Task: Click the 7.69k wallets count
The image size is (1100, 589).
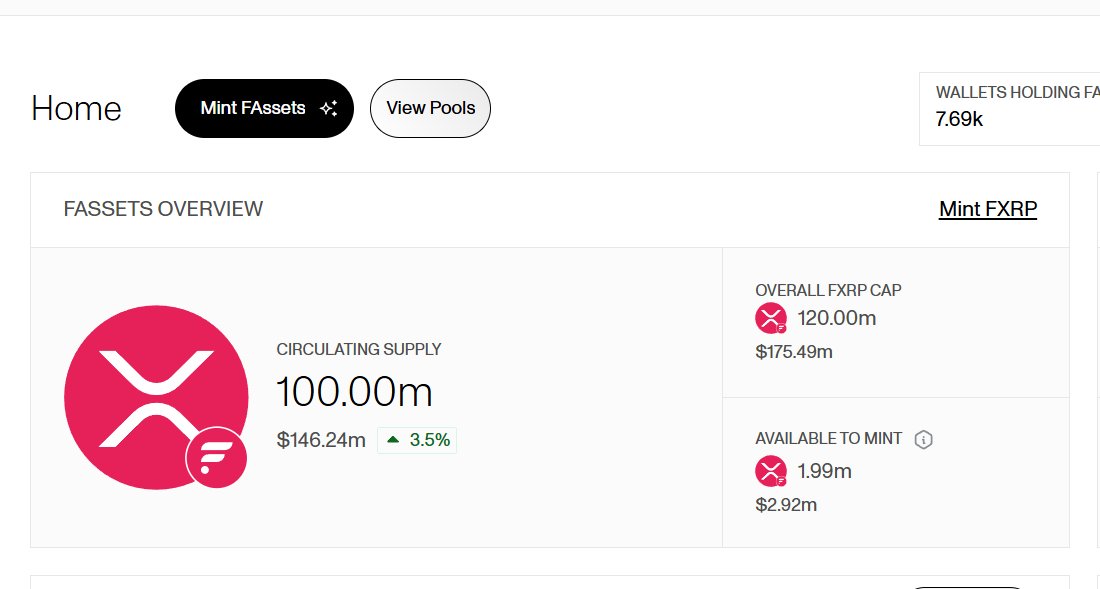Action: tap(959, 120)
